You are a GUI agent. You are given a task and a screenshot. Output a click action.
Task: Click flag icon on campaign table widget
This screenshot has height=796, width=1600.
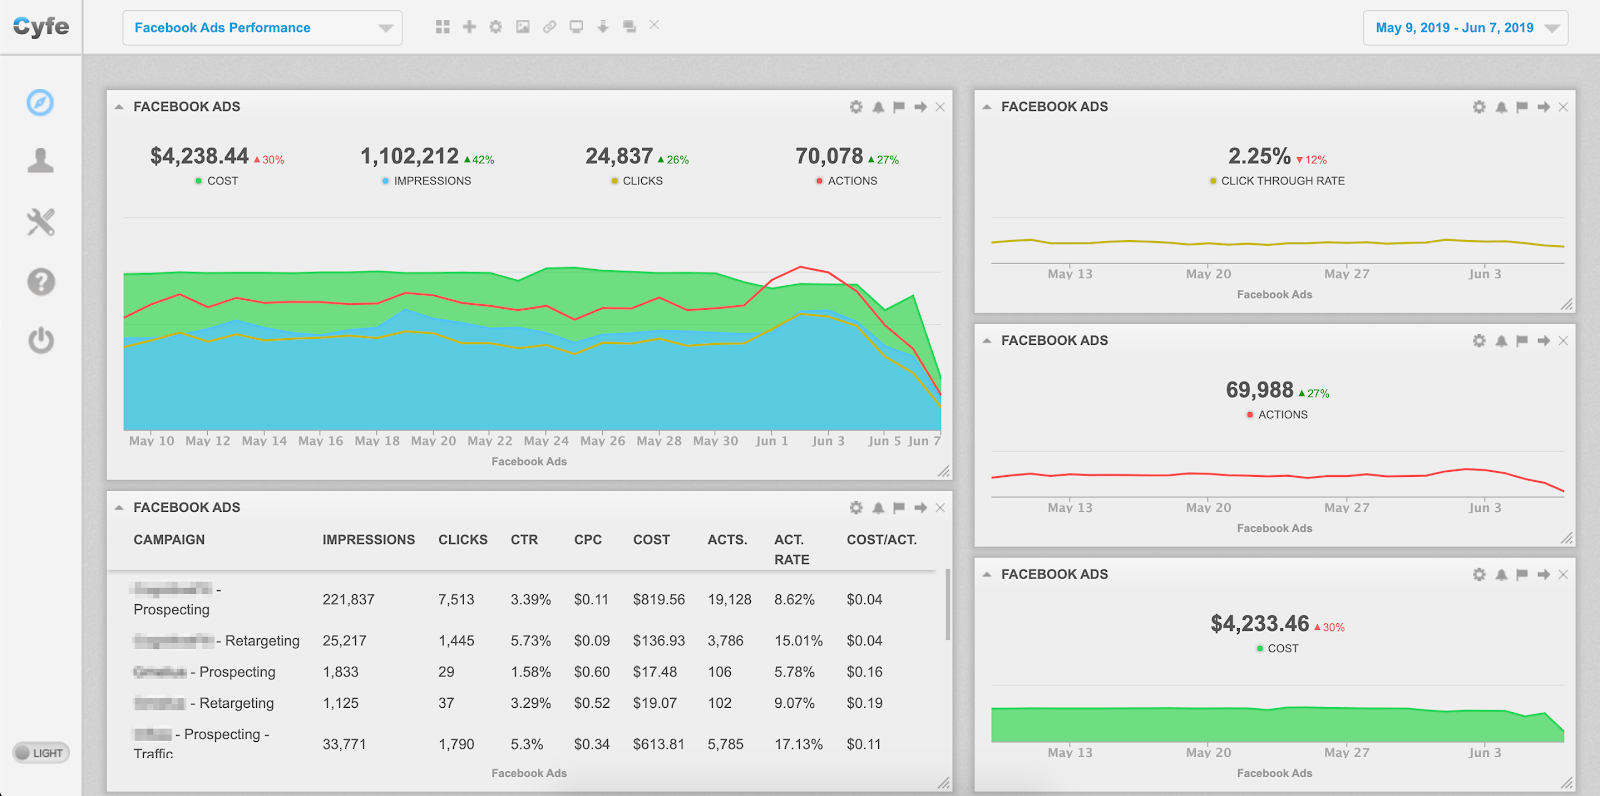[899, 508]
